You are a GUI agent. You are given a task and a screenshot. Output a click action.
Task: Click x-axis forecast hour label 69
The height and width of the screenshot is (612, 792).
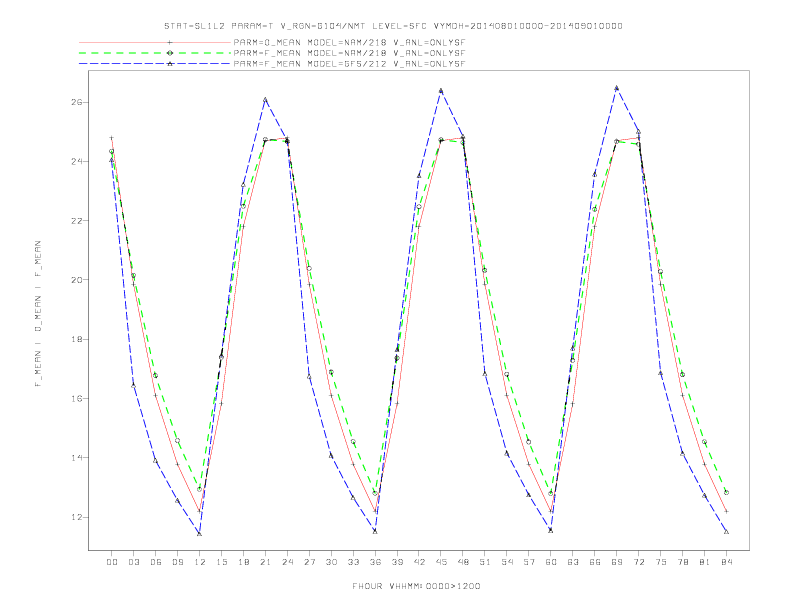[617, 562]
